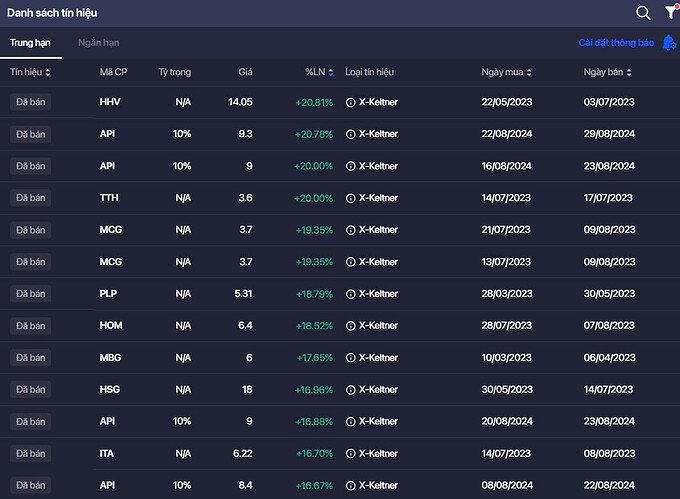Open the filter funnel icon
The image size is (680, 499).
(x=671, y=13)
